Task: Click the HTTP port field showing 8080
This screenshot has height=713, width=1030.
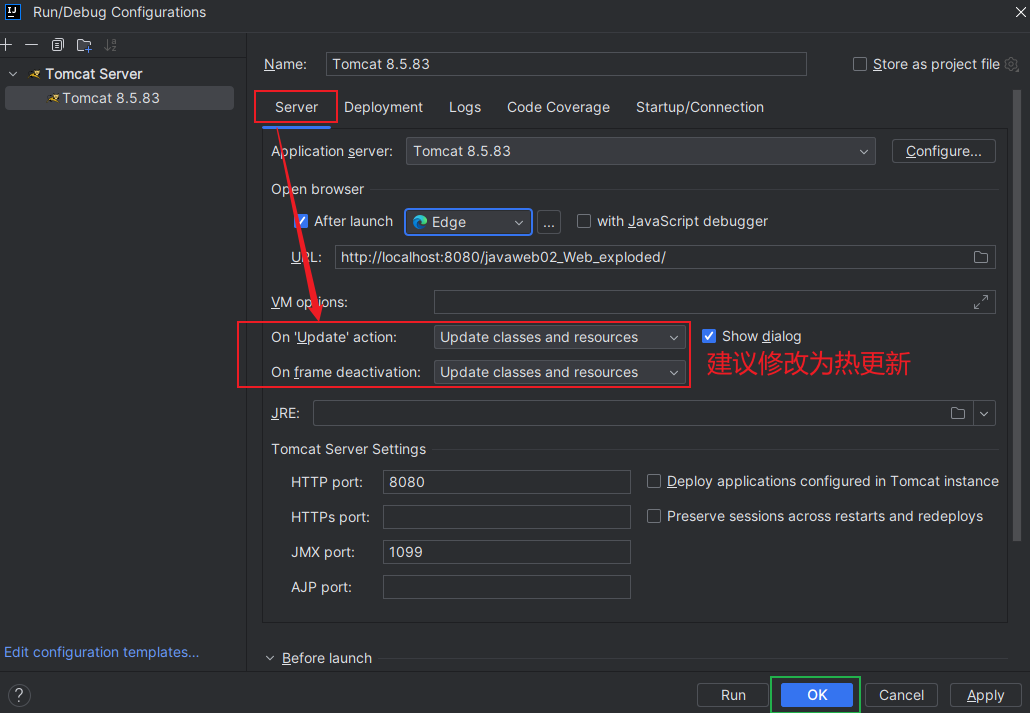Action: (506, 482)
